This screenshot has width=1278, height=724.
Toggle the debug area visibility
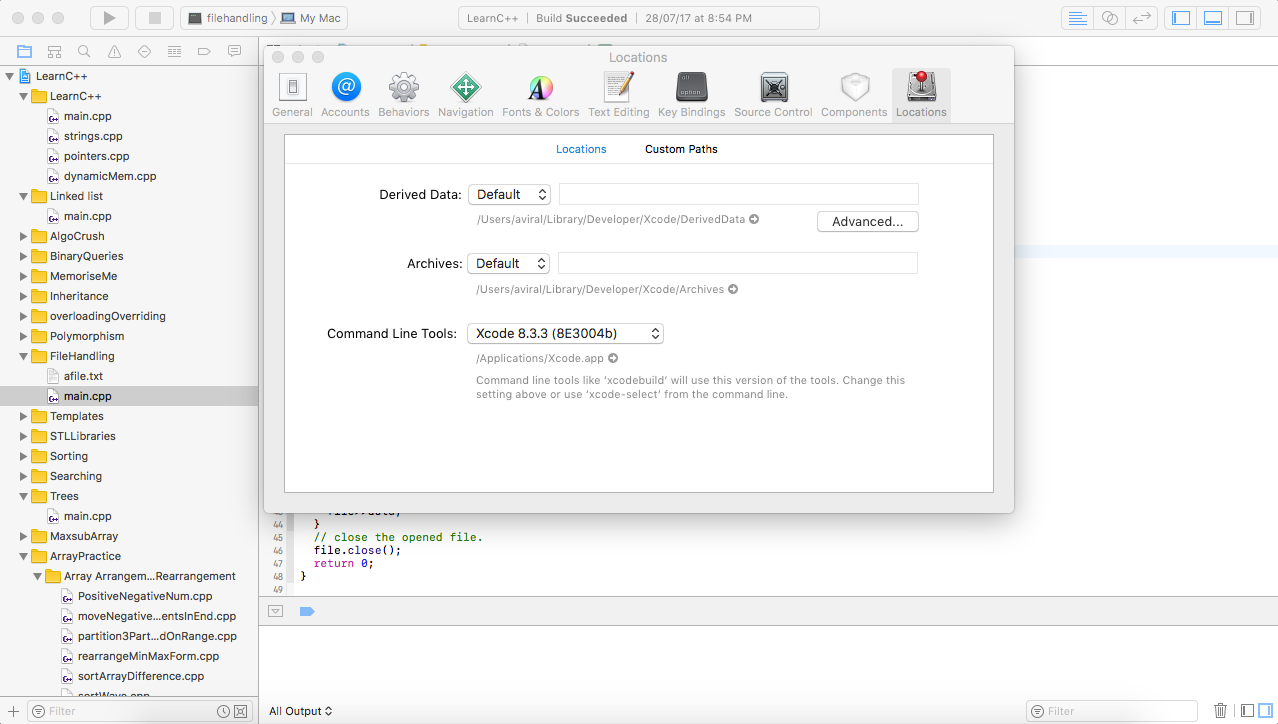click(x=1213, y=18)
